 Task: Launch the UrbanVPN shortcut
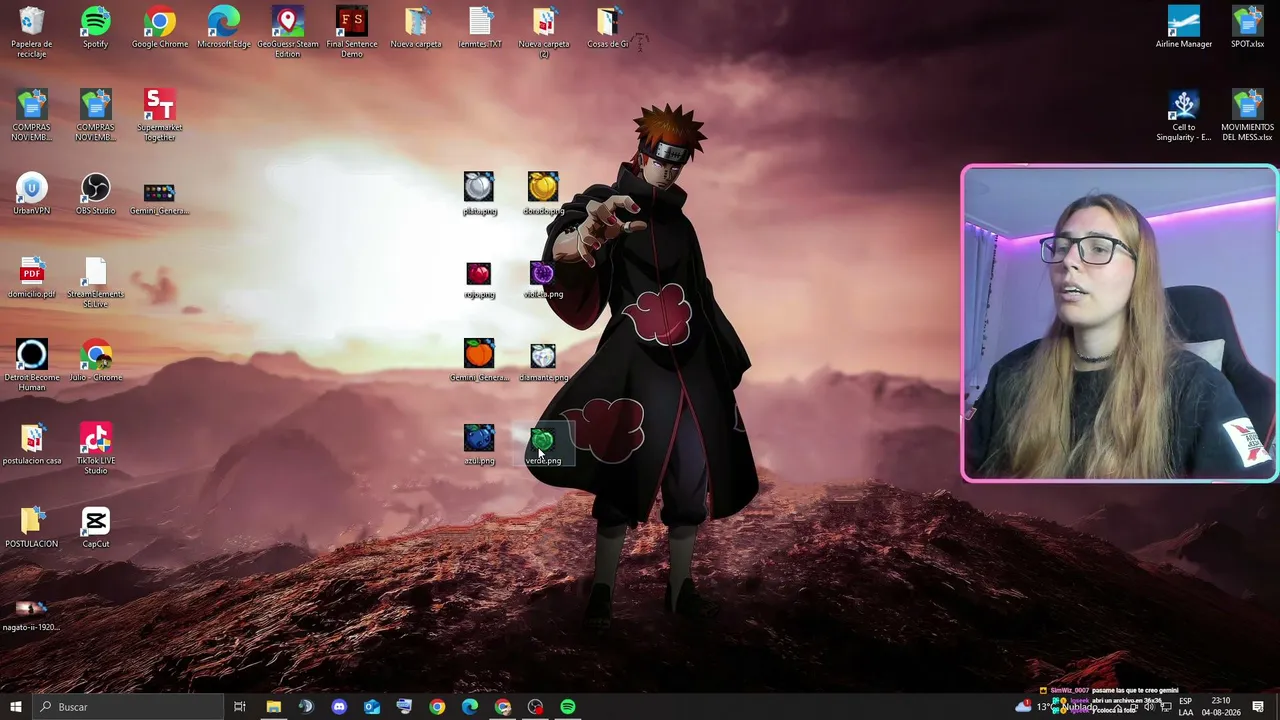tap(31, 194)
